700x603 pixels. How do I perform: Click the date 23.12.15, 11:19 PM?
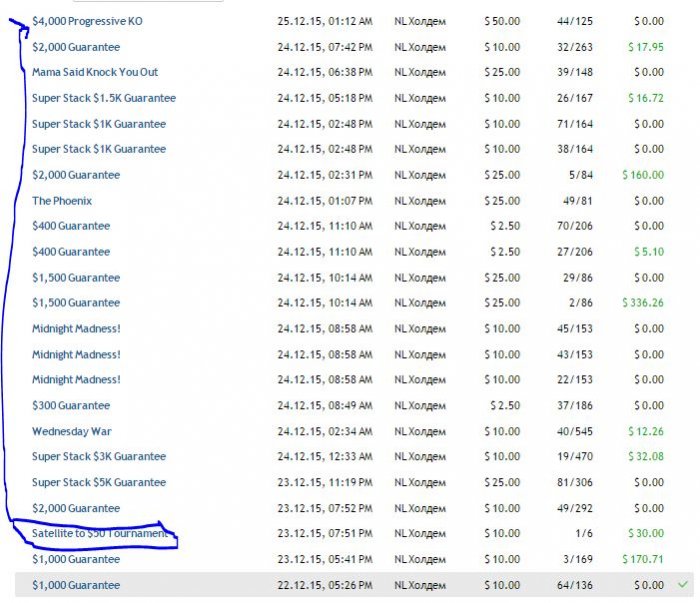(325, 482)
